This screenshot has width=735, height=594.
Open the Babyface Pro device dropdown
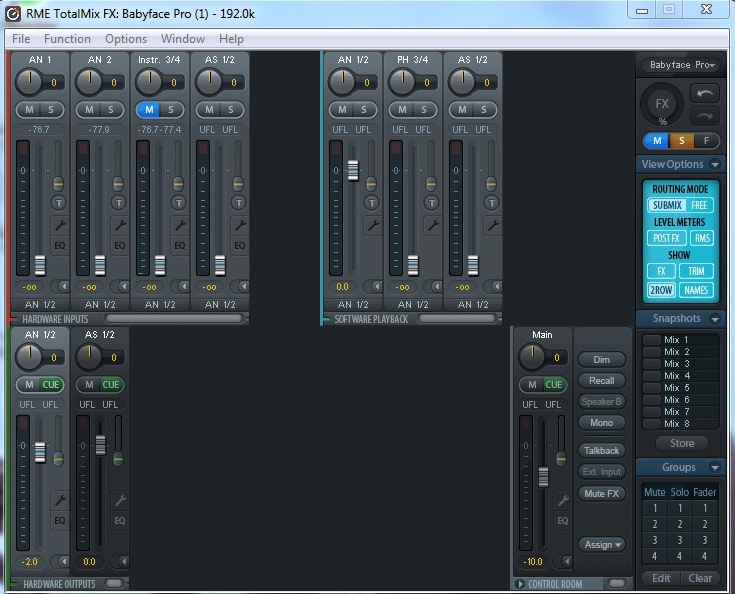[x=681, y=65]
